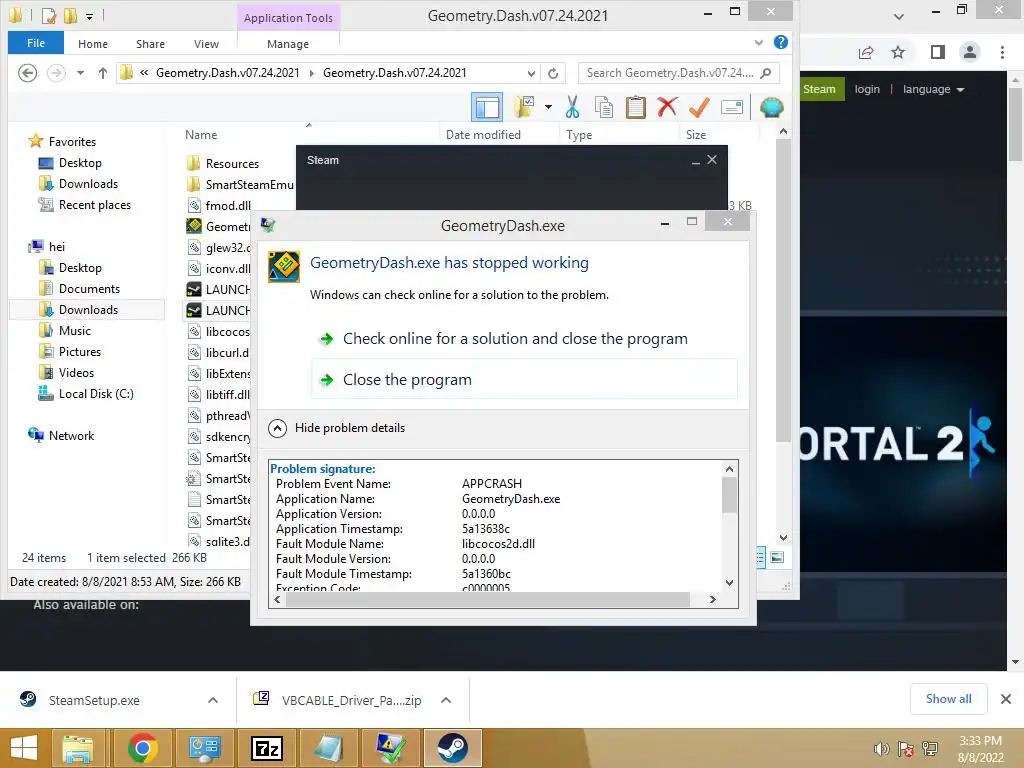
Task: Open the Share ribbon tab
Action: click(150, 44)
